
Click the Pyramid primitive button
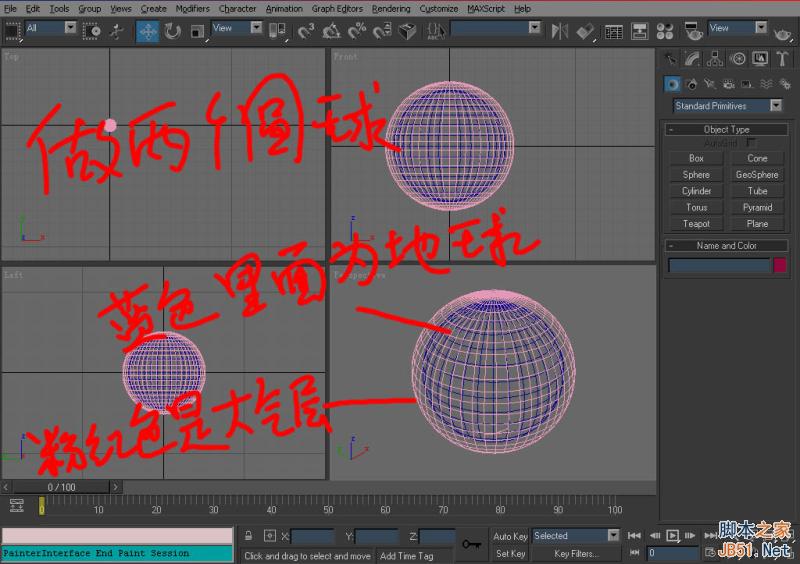pyautogui.click(x=757, y=207)
